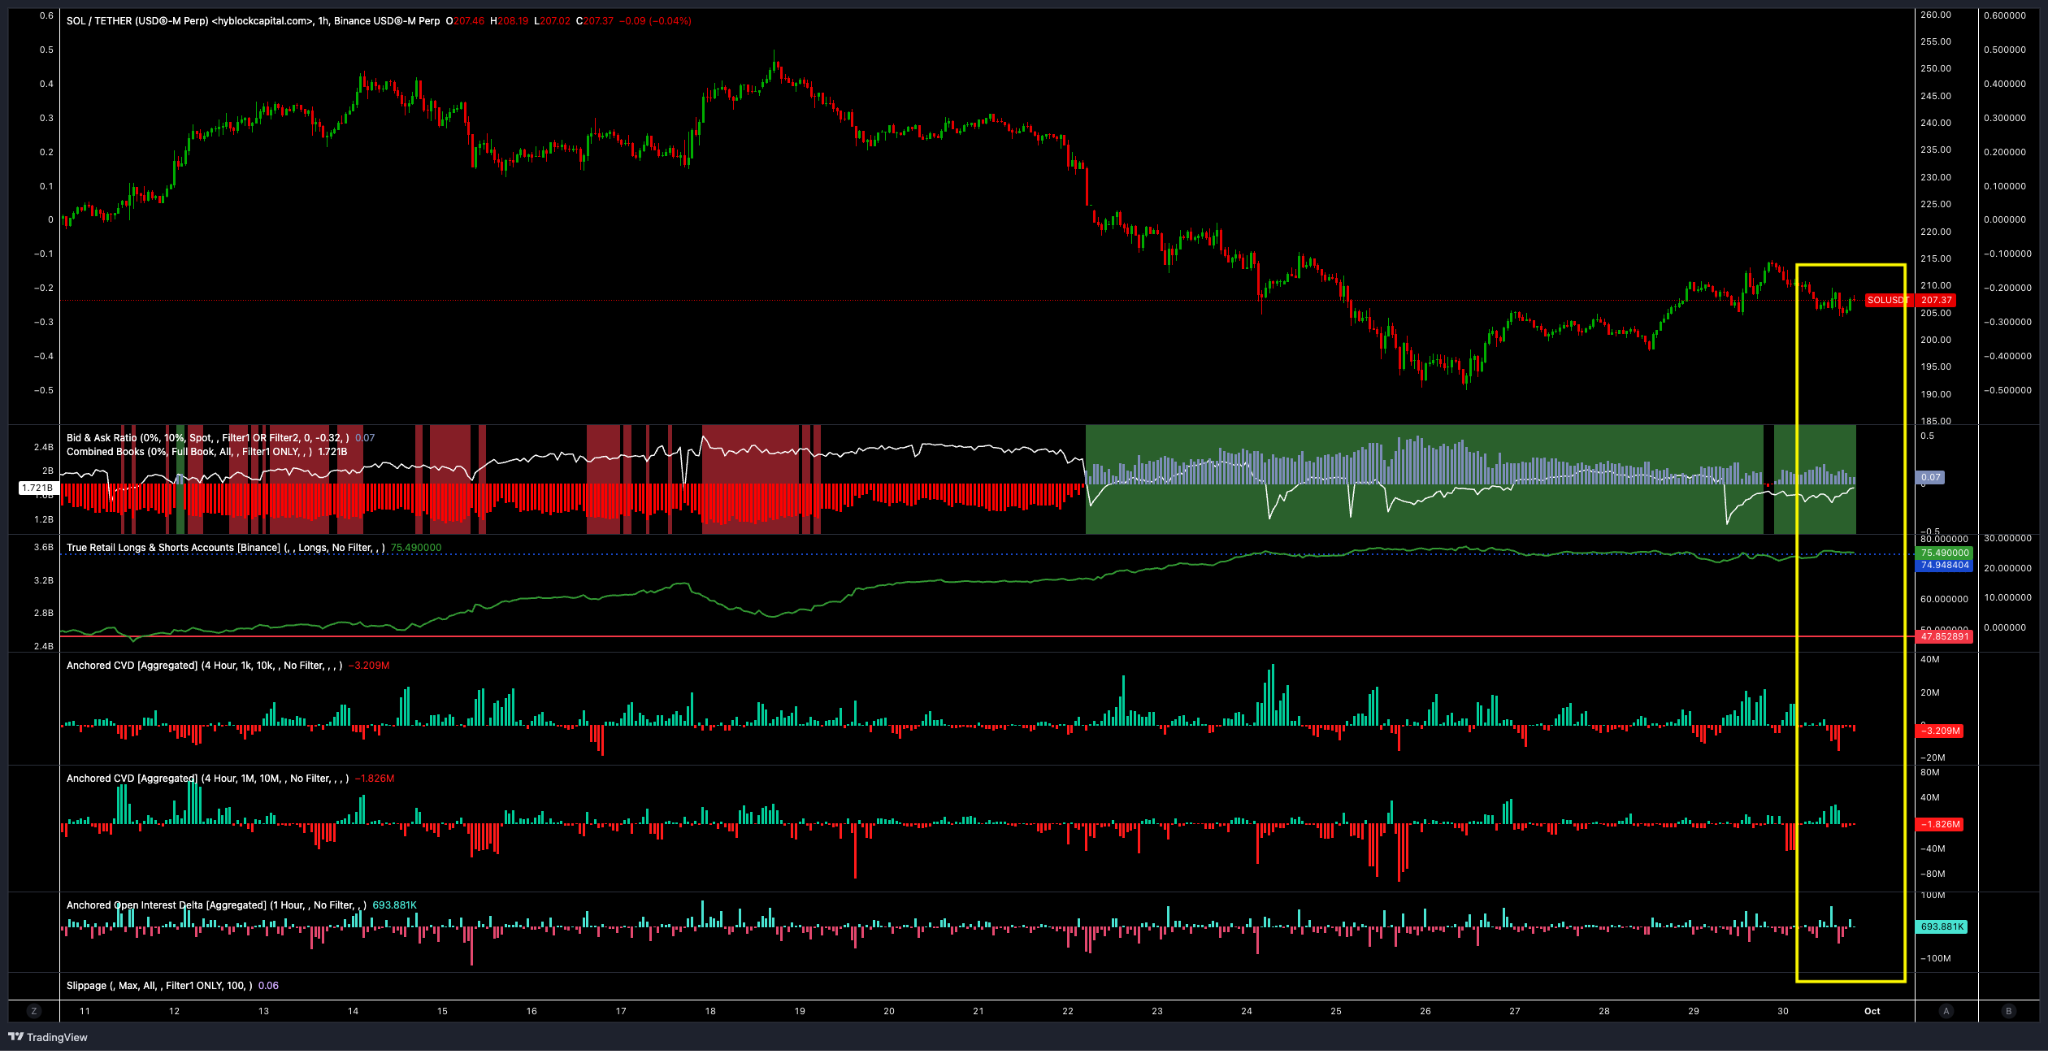Click the blue 74.948404 value badge
The height and width of the screenshot is (1051, 2048).
[1942, 565]
